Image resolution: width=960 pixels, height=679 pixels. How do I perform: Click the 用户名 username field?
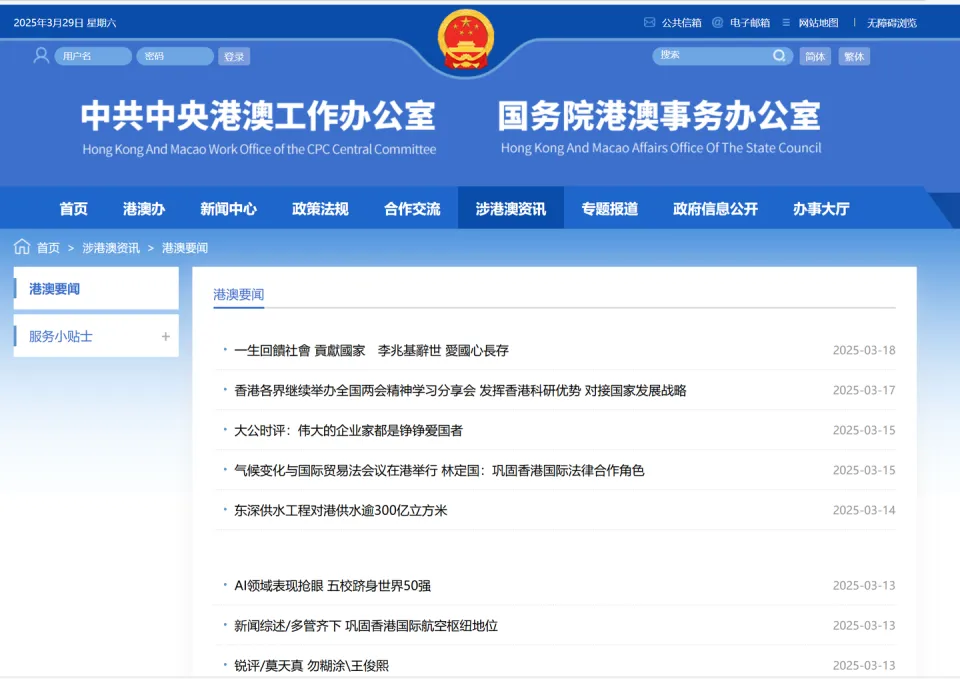[x=92, y=57]
